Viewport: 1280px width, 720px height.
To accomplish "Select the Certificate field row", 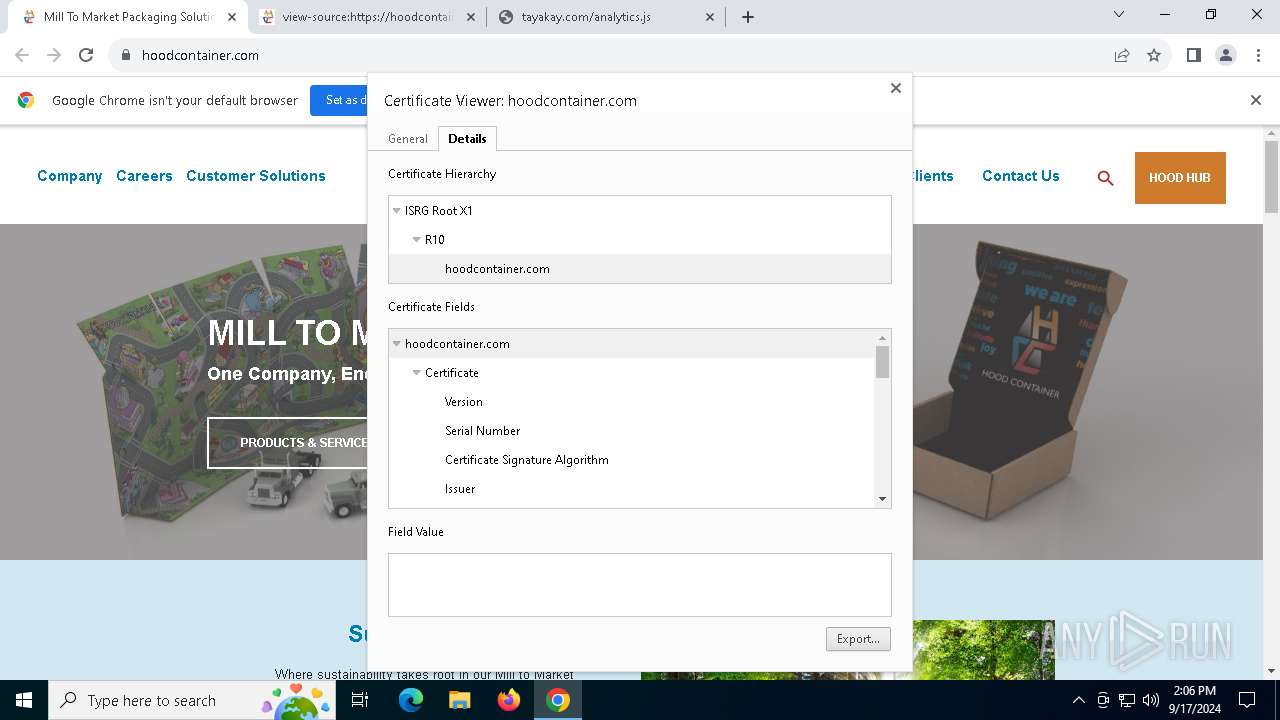I will 631,373.
